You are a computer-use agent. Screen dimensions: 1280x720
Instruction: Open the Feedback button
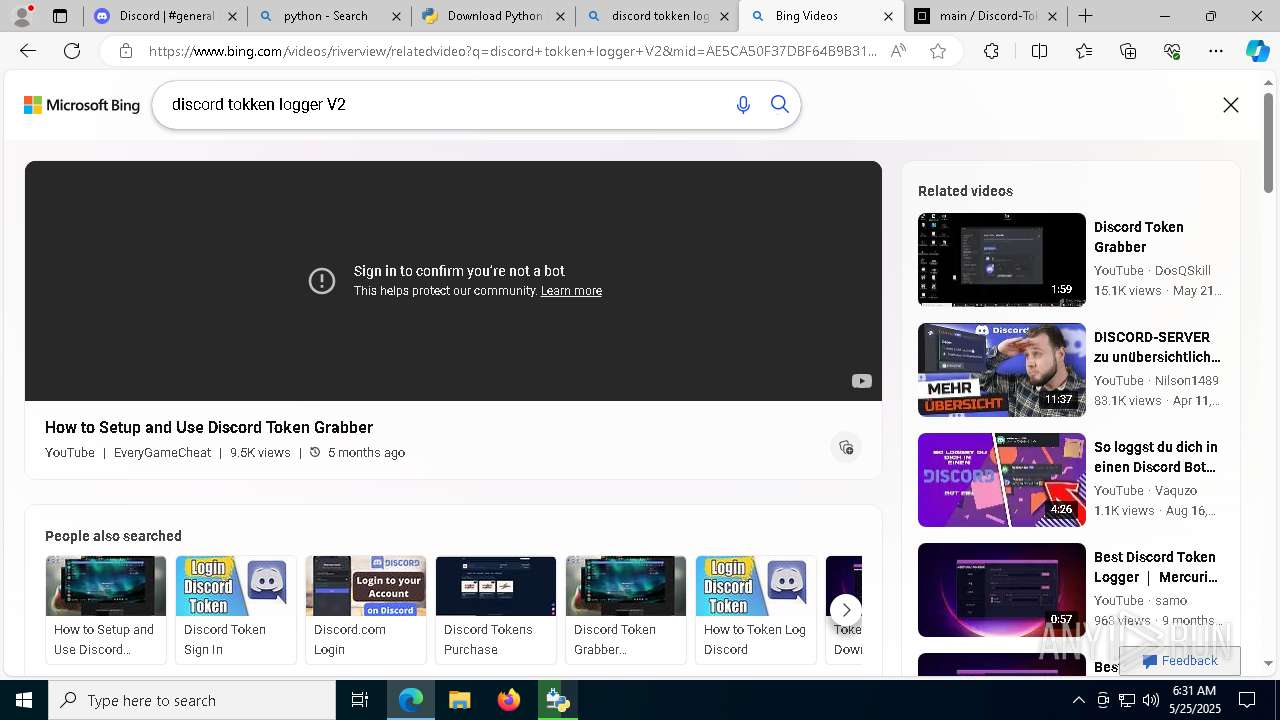(1180, 661)
